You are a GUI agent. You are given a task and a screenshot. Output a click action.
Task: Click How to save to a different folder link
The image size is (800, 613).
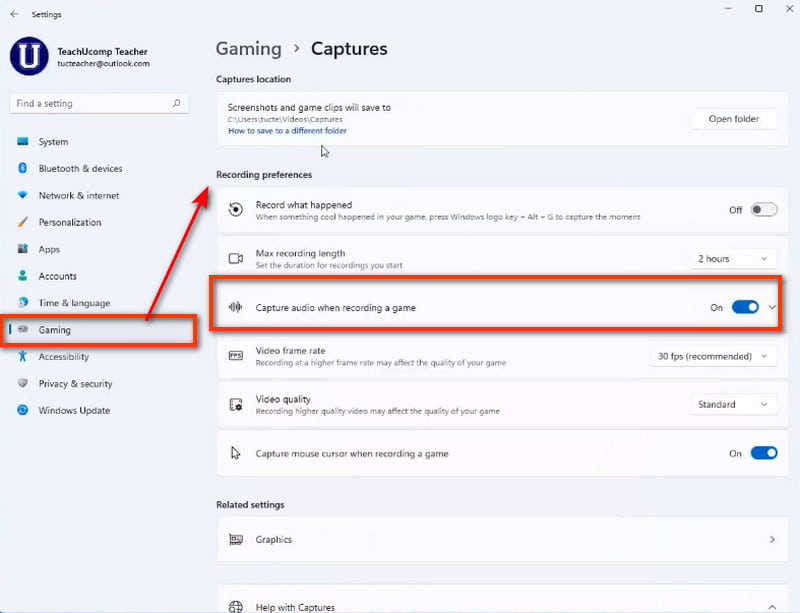287,131
